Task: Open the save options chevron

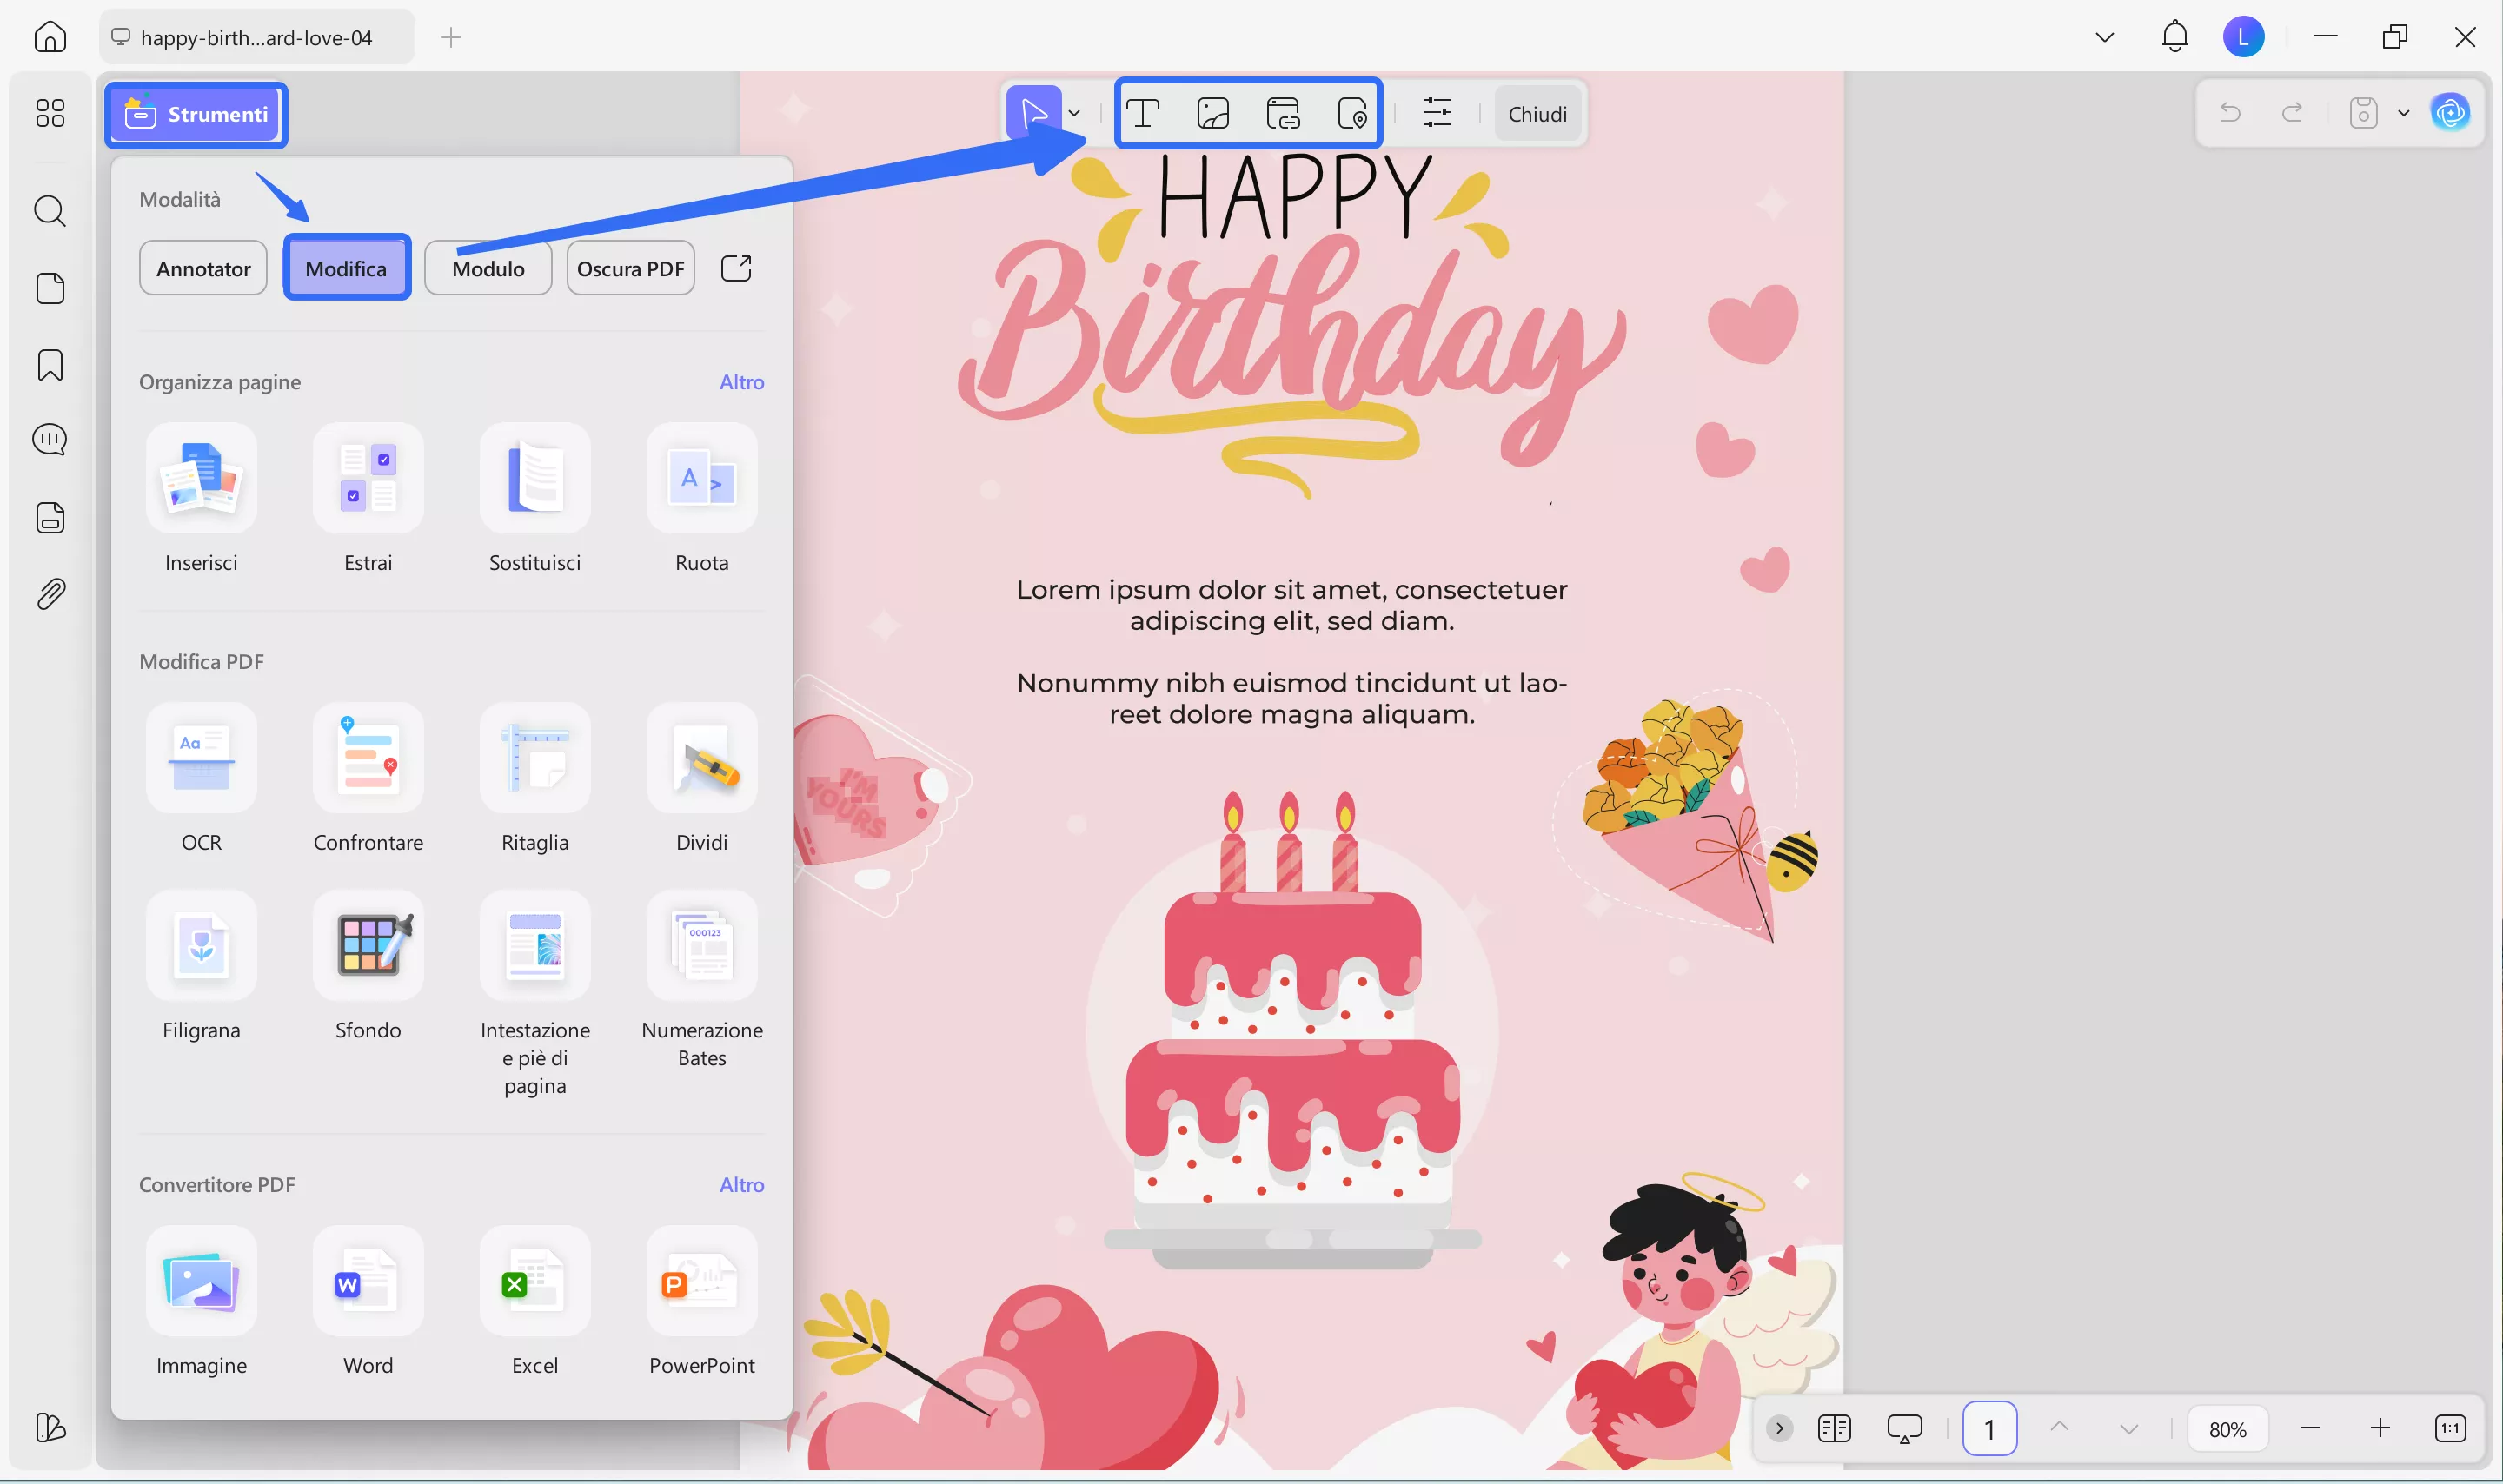Action: [2404, 113]
